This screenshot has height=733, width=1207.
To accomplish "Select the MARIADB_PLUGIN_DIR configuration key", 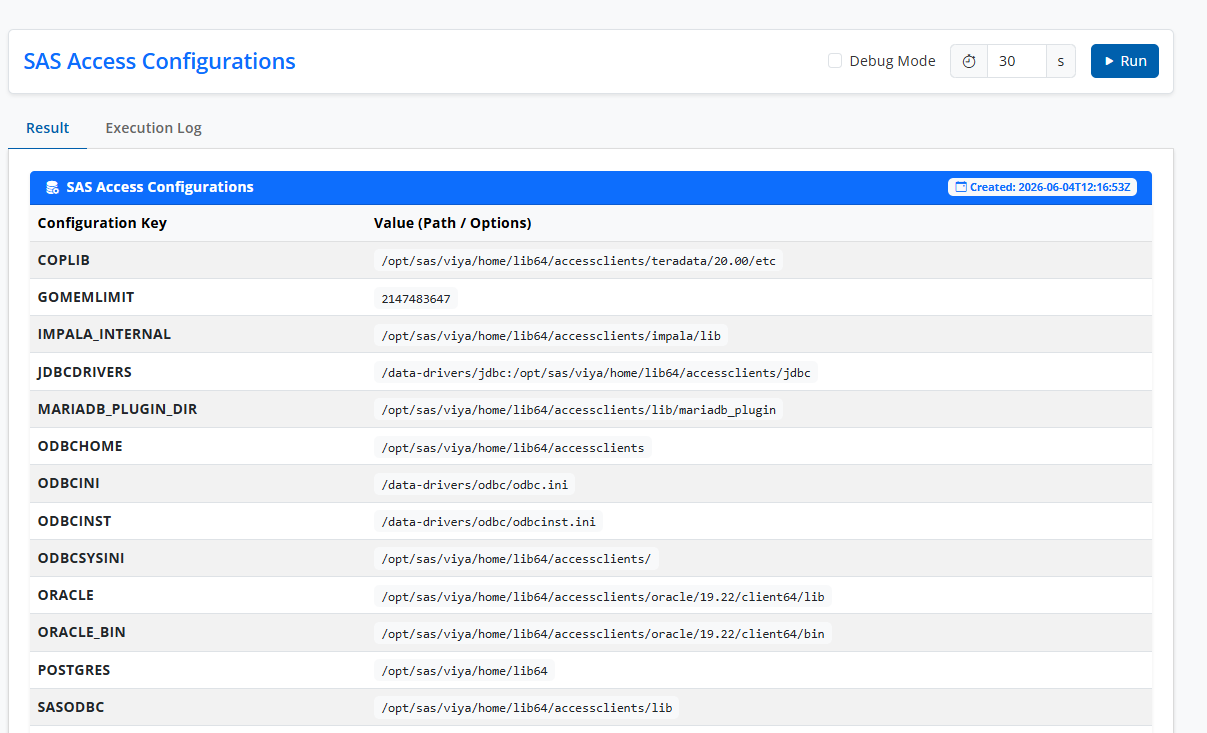I will tap(118, 409).
